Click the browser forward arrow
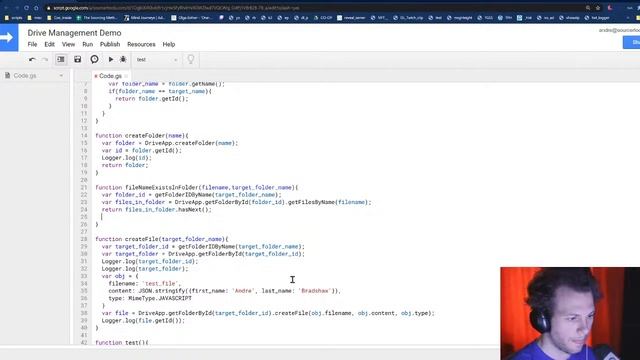The height and width of the screenshot is (360, 640). coord(16,8)
